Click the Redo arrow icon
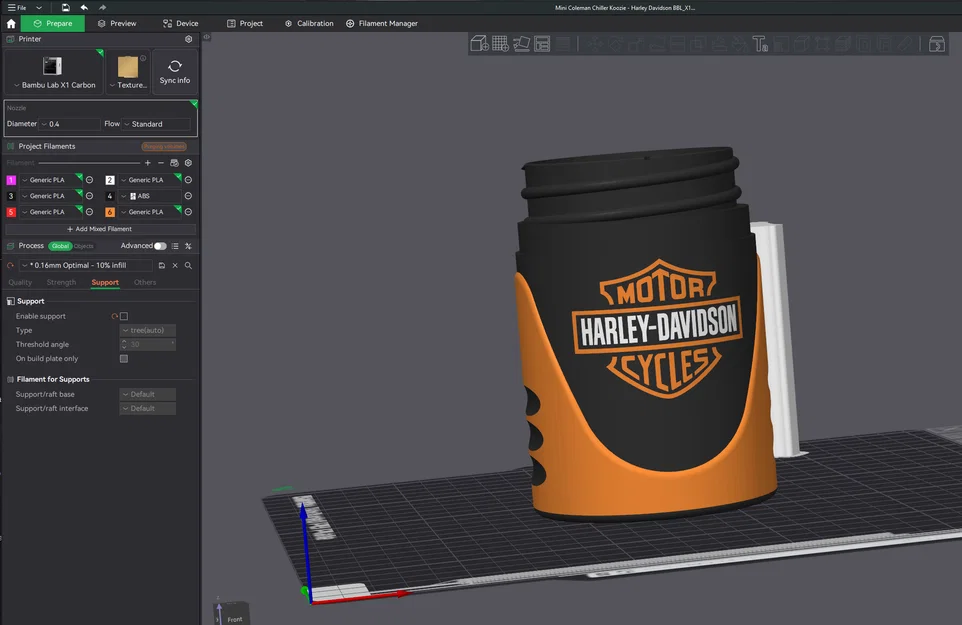The width and height of the screenshot is (962, 625). (102, 7)
